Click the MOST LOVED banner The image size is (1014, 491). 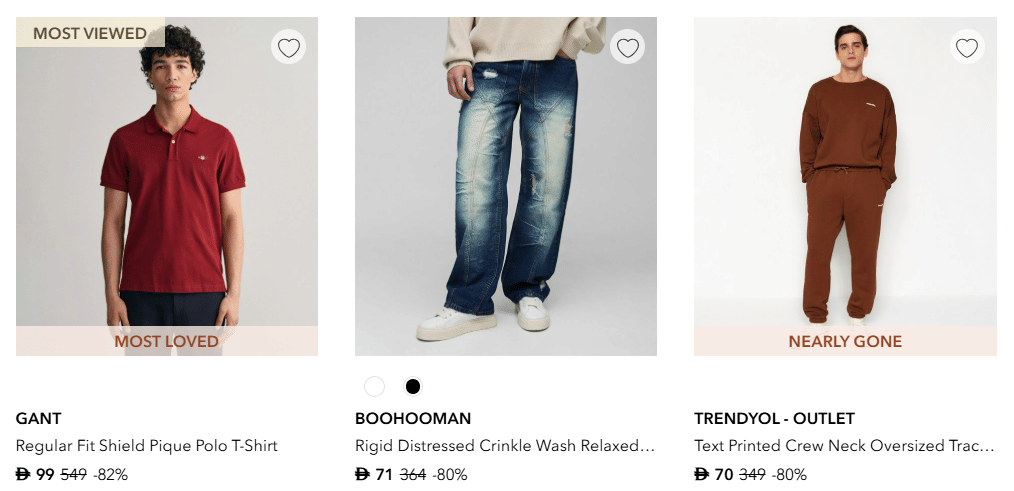click(x=166, y=341)
